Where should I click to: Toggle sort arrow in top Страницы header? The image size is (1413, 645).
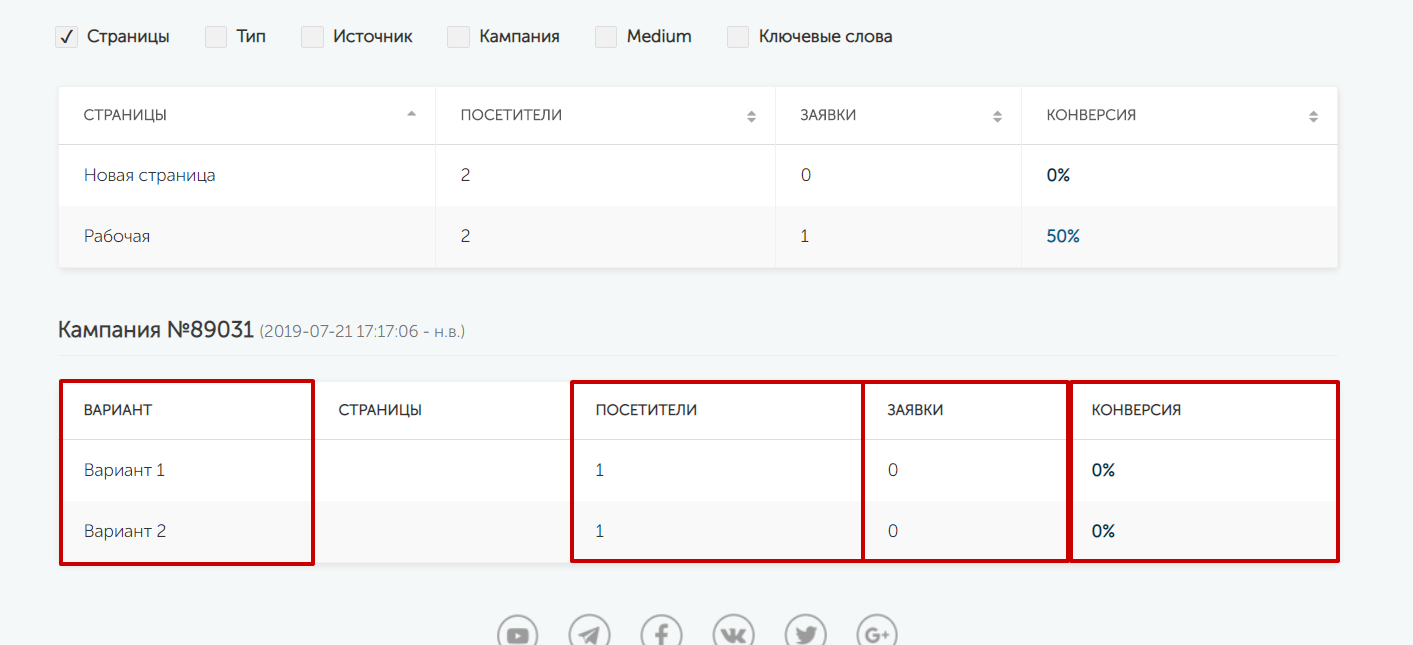pos(411,115)
